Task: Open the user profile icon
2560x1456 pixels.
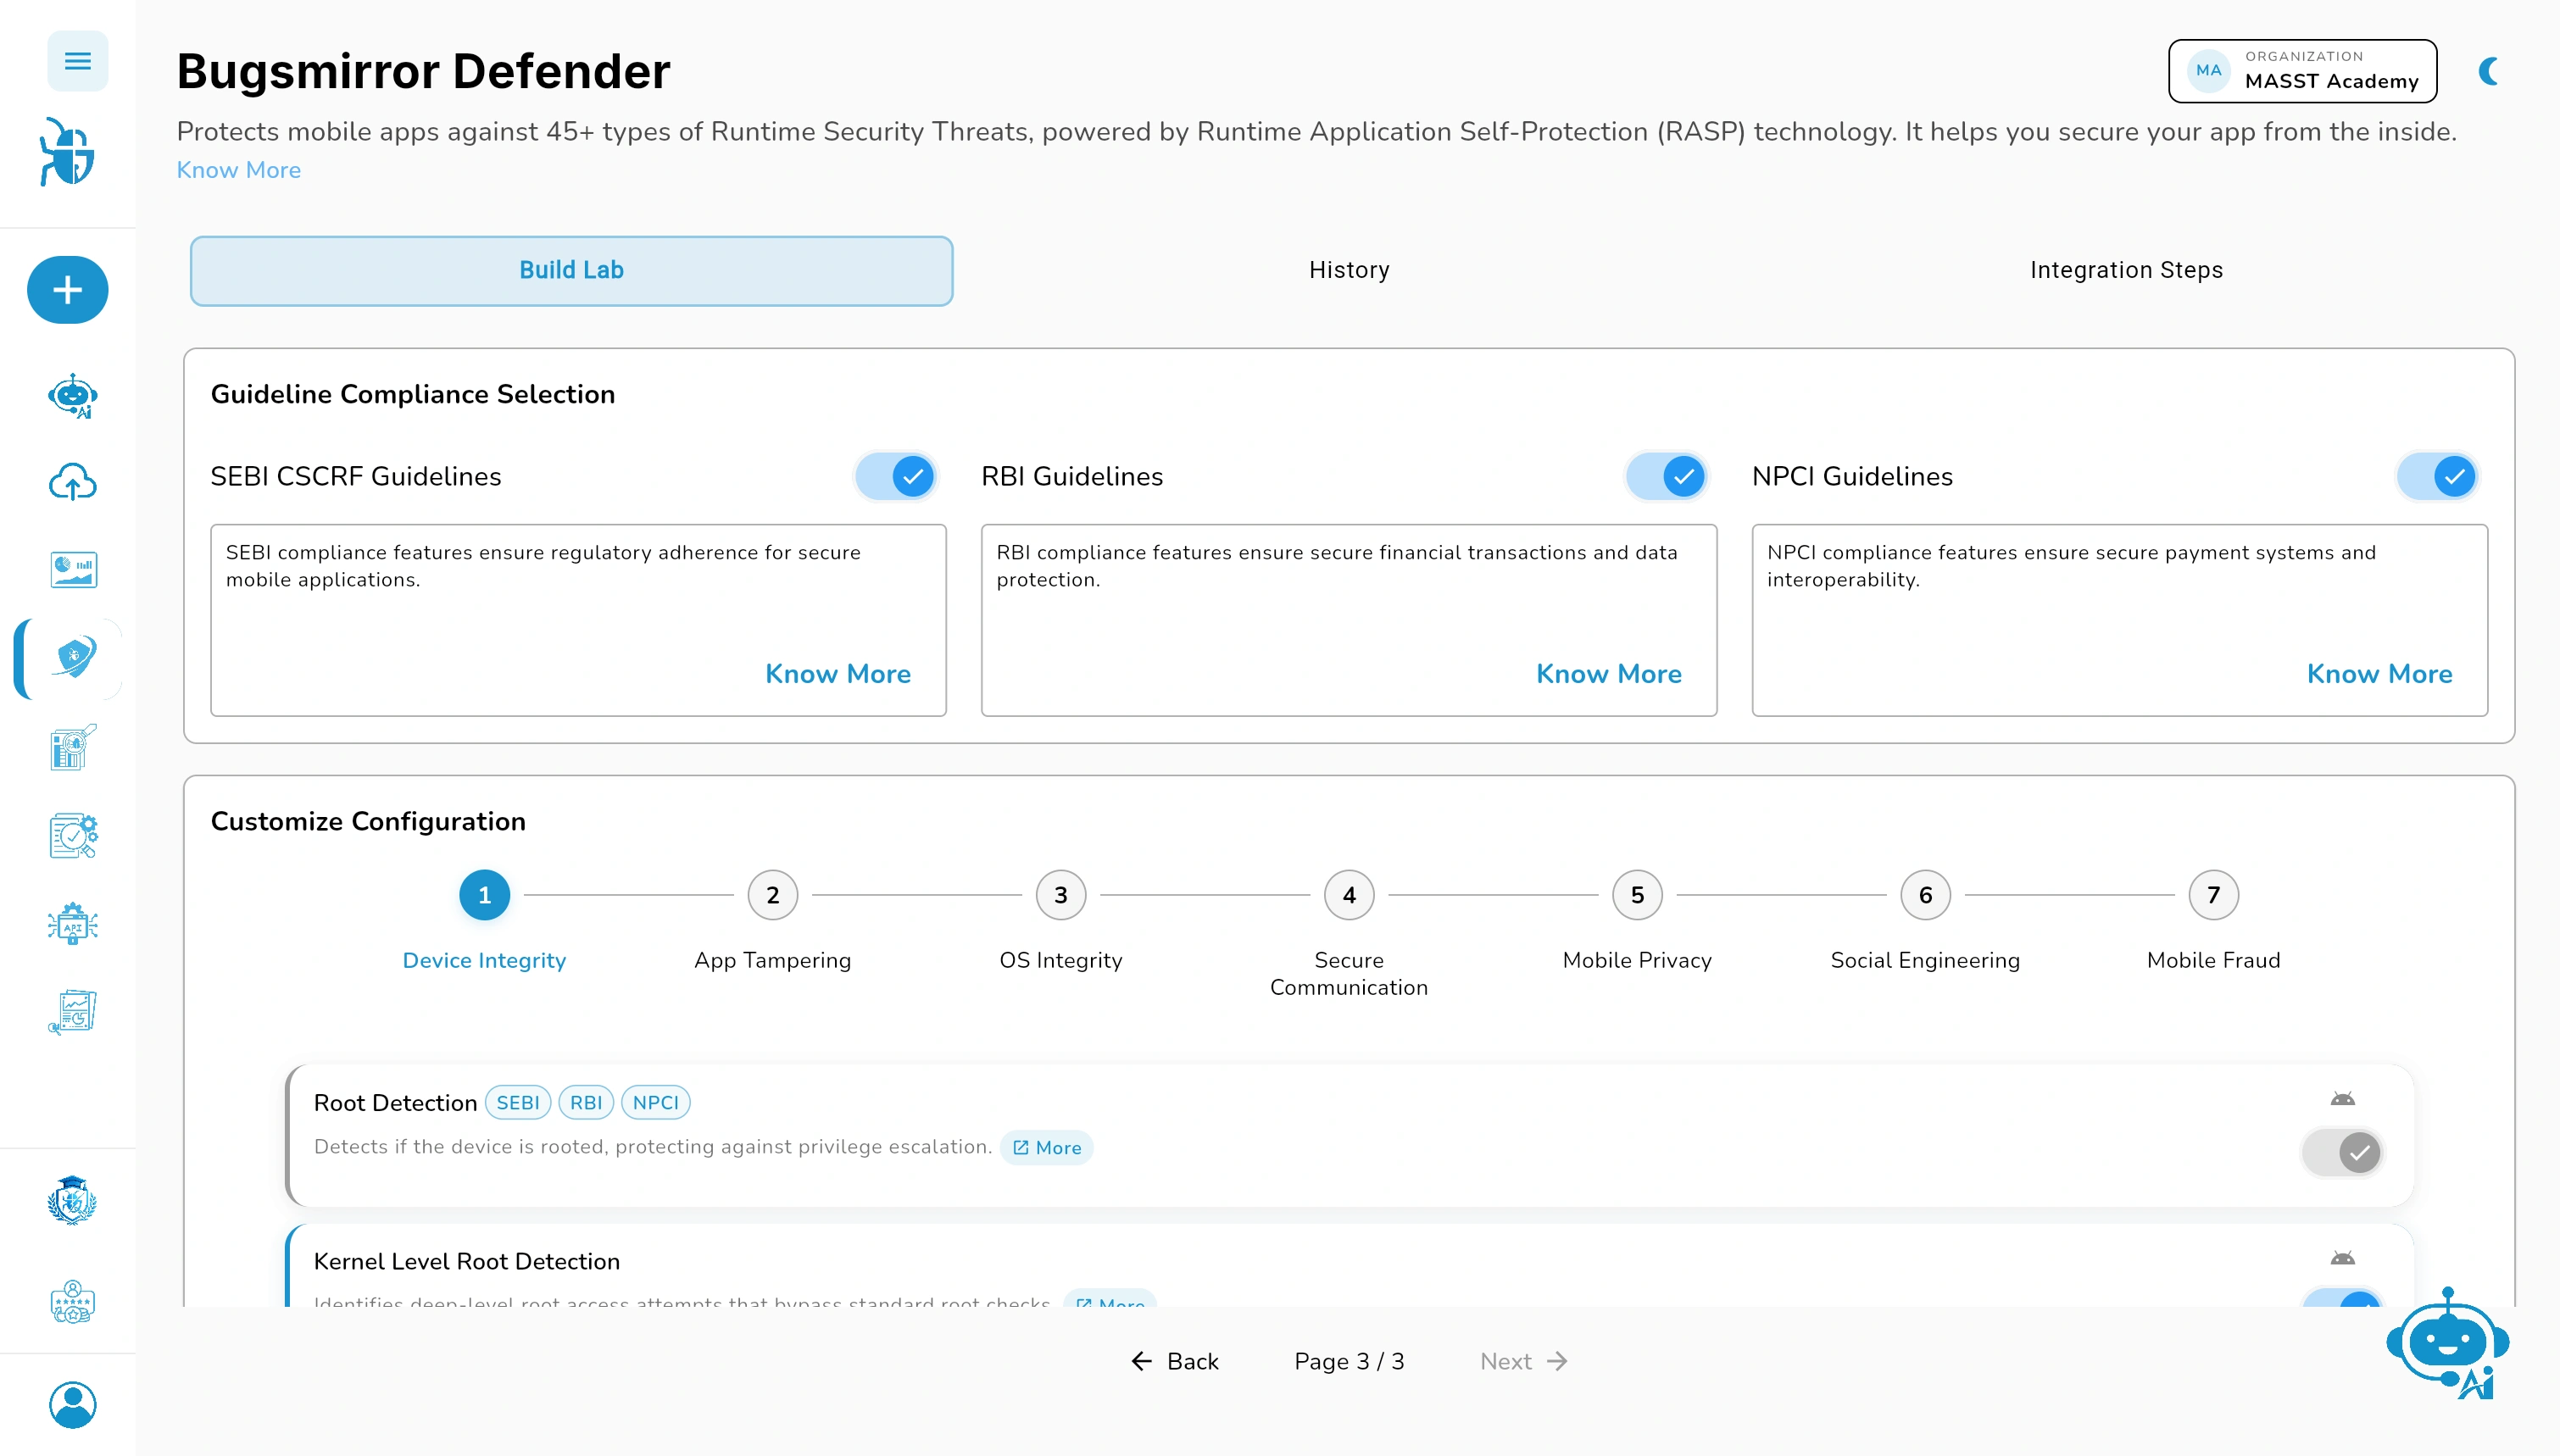Action: click(73, 1405)
